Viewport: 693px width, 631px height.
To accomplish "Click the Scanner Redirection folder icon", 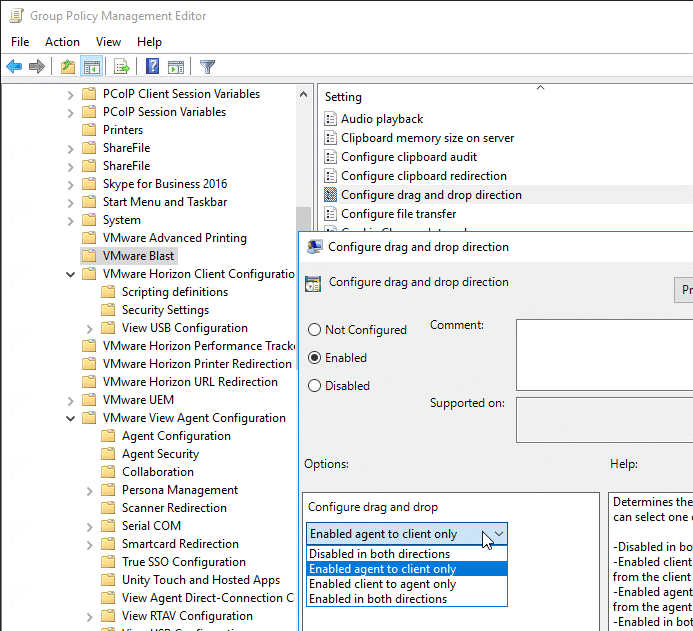I will [x=108, y=508].
